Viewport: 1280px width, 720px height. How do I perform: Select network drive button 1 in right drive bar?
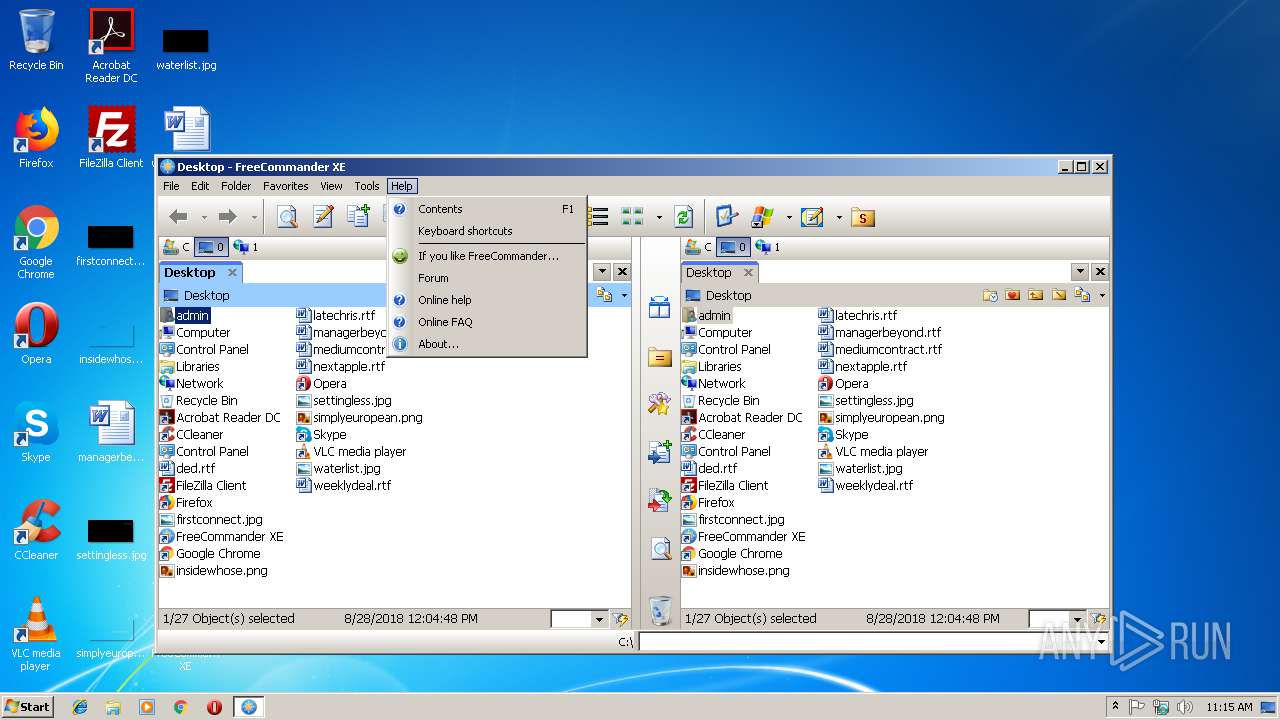768,247
